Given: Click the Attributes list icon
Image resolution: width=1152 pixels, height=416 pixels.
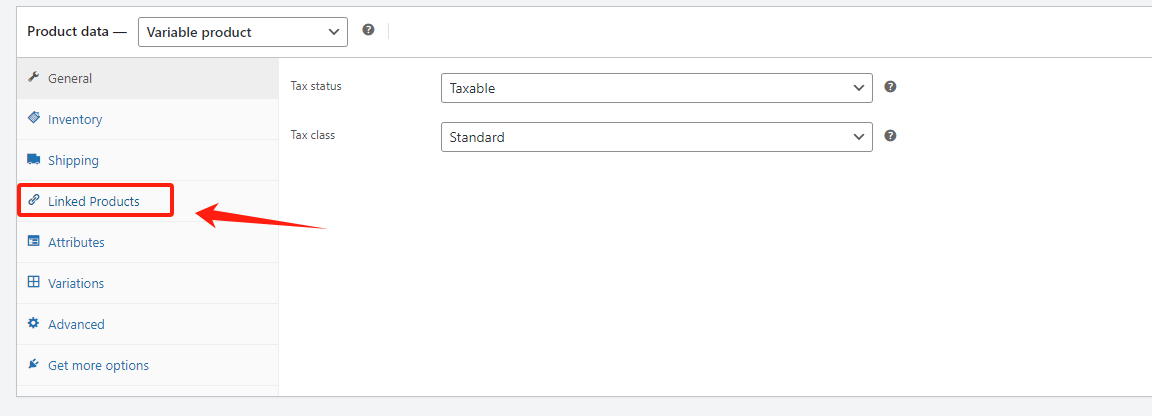Looking at the screenshot, I should (x=34, y=241).
